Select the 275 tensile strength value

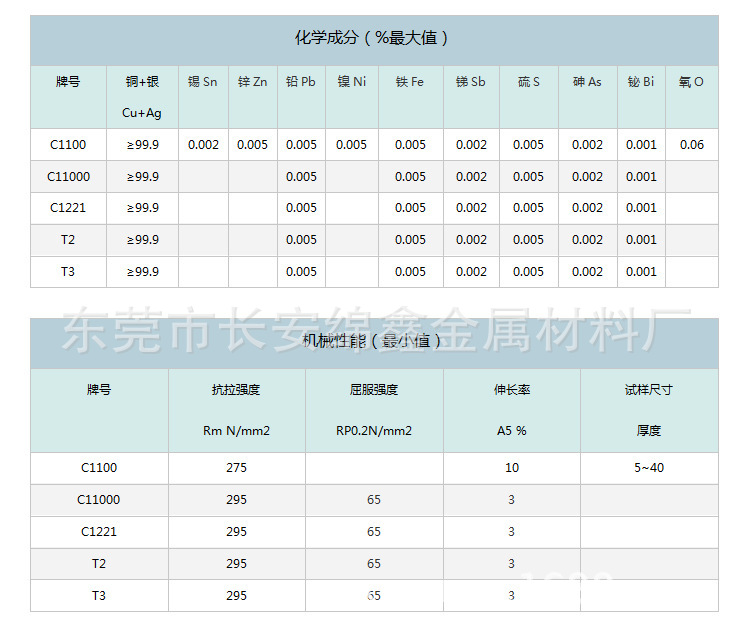pyautogui.click(x=236, y=468)
